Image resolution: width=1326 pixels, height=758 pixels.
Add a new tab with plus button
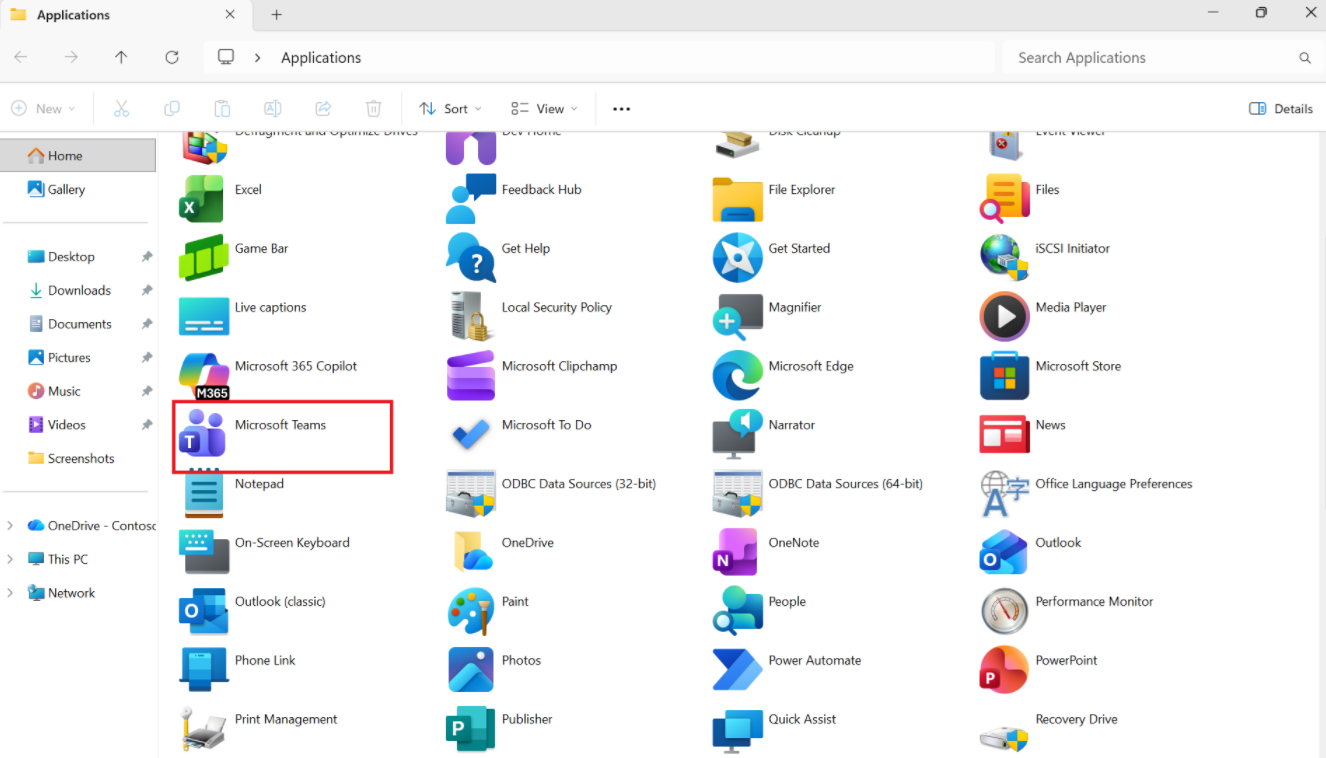pyautogui.click(x=277, y=15)
